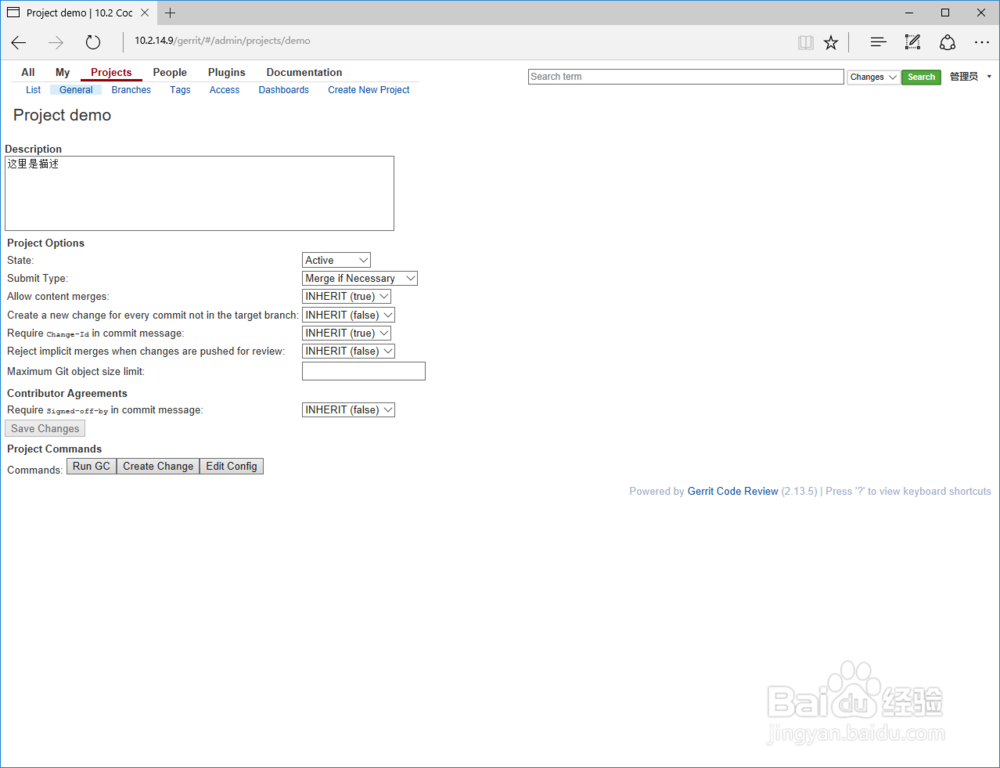This screenshot has width=1000, height=768.
Task: Go to the projects List submenu
Action: 33,90
